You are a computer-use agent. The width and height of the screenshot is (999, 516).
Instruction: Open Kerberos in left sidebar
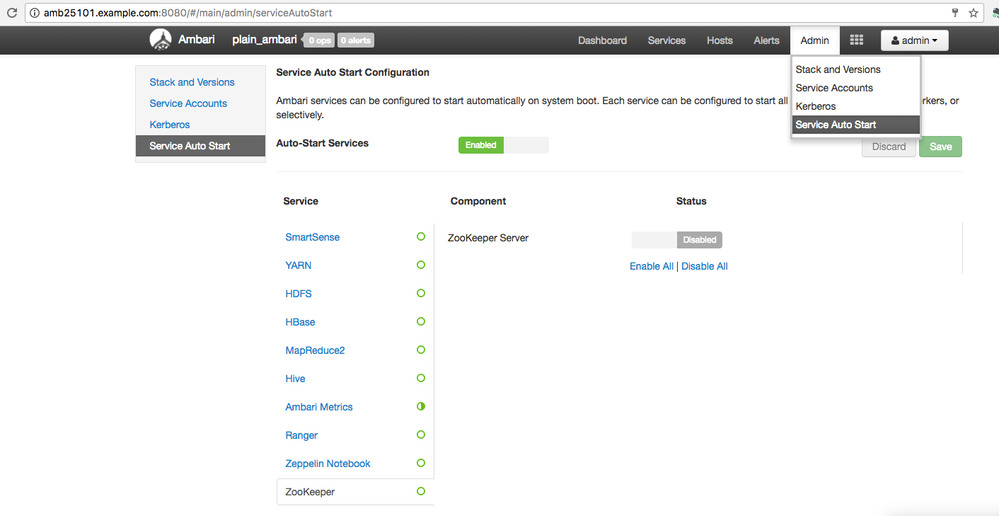169,125
